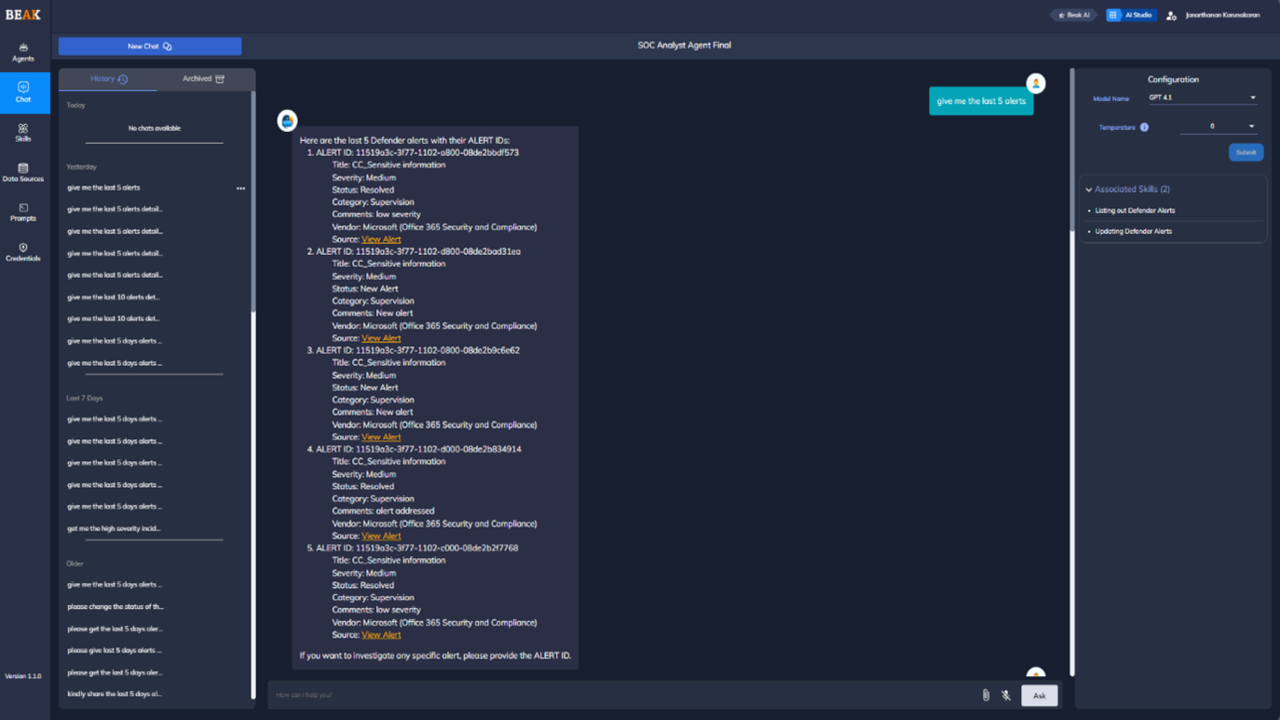The image size is (1280, 720).
Task: Collapse the Associated Skills section
Action: pyautogui.click(x=1089, y=189)
